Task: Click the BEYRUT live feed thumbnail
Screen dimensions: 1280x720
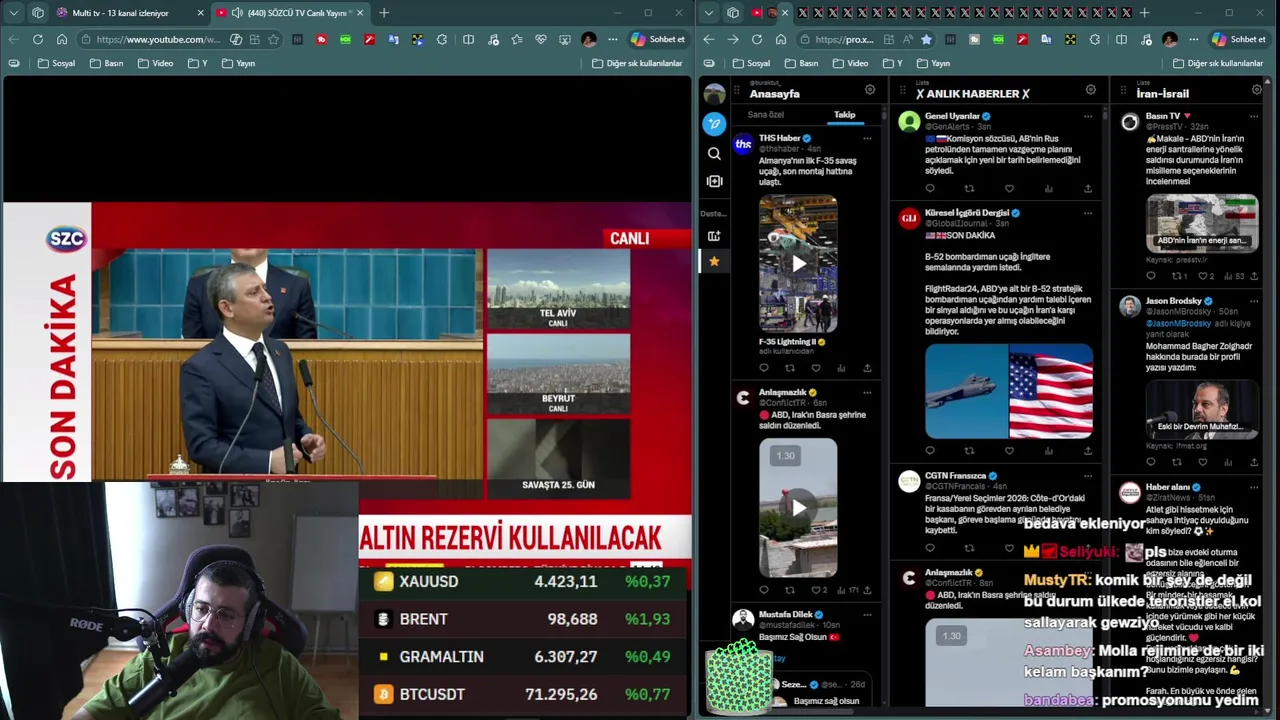Action: (558, 374)
